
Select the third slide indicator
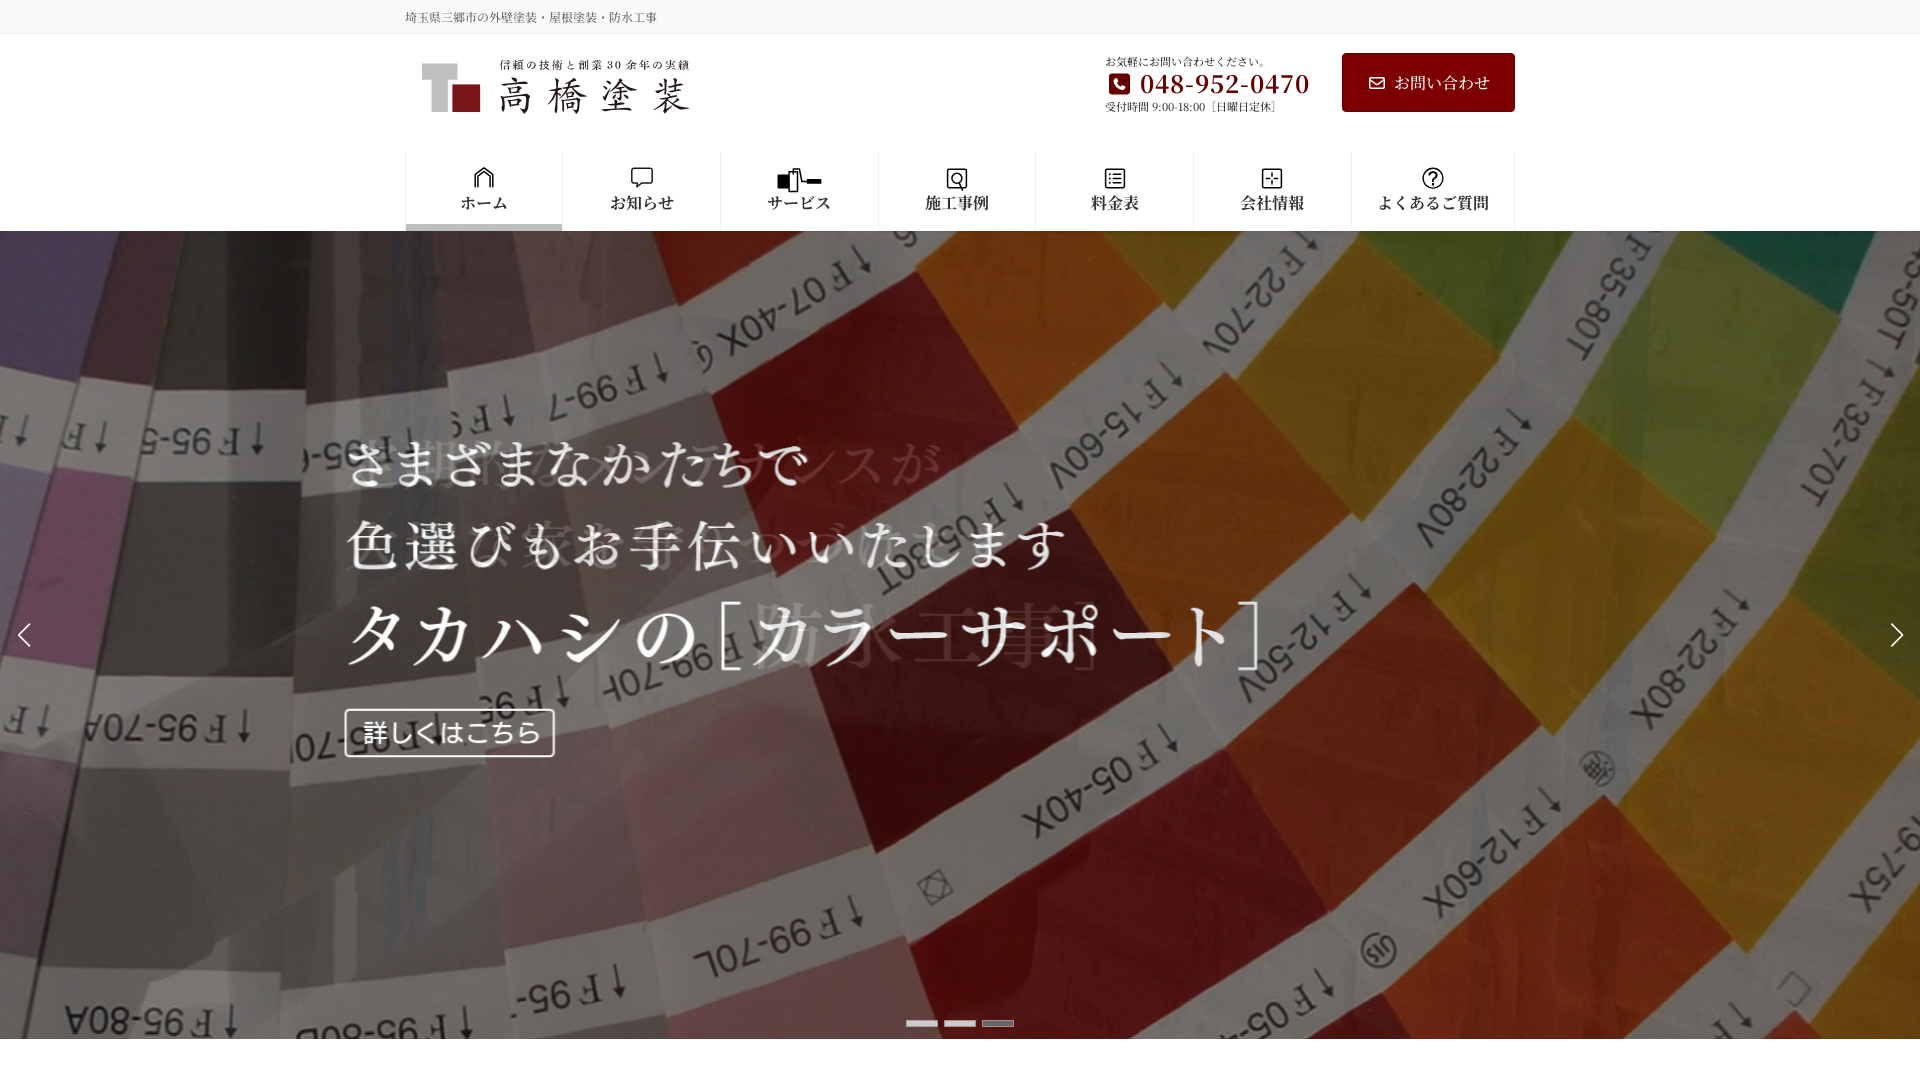[998, 1023]
